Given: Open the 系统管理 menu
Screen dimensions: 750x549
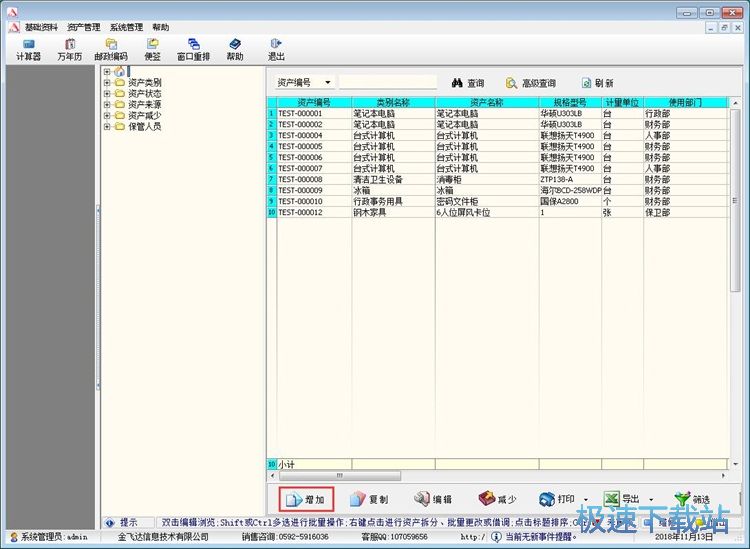Looking at the screenshot, I should click(126, 27).
